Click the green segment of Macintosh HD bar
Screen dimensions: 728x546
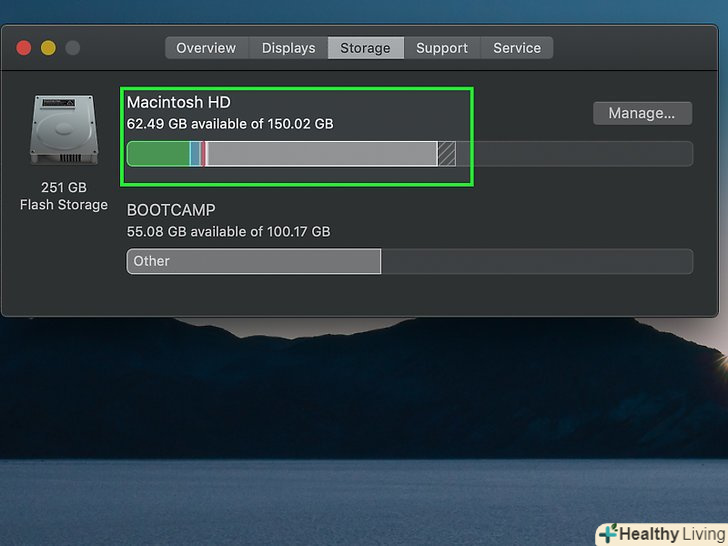[158, 154]
